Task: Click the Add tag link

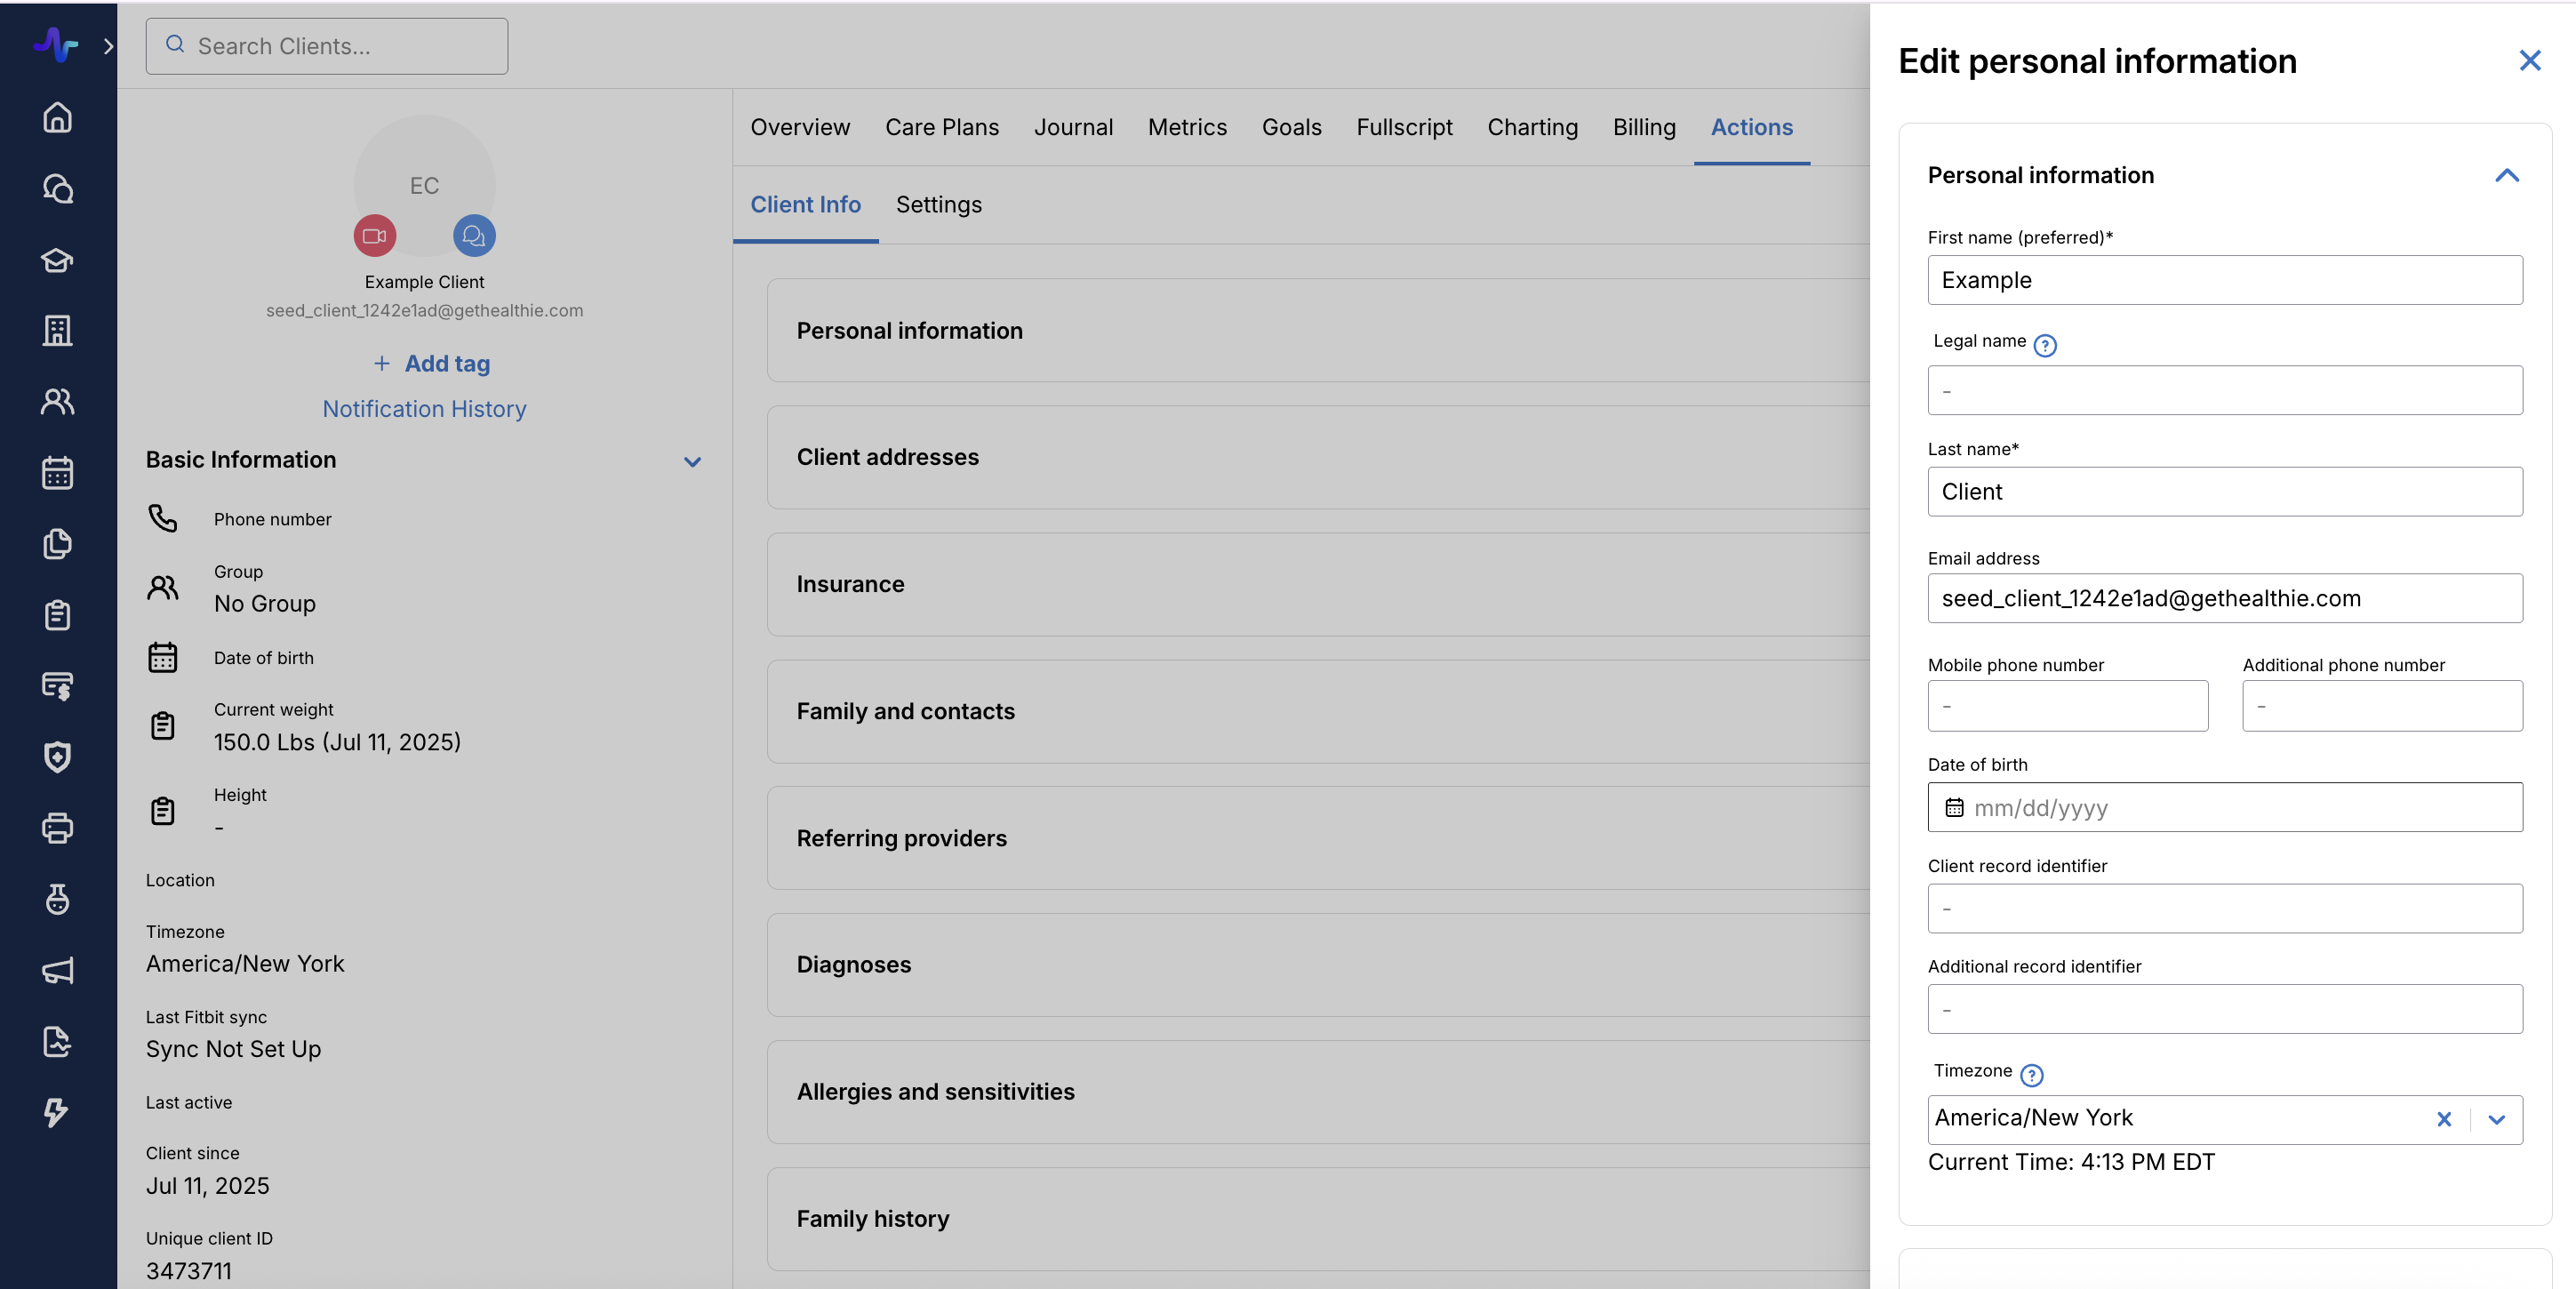Action: point(432,364)
